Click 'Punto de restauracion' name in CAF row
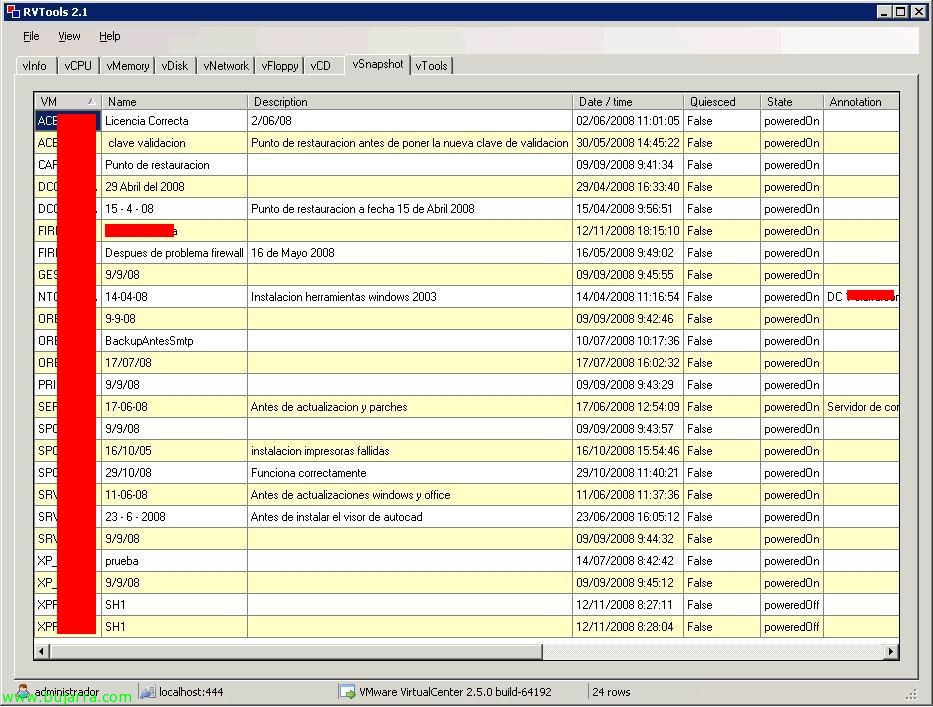The width and height of the screenshot is (933, 707). click(157, 165)
